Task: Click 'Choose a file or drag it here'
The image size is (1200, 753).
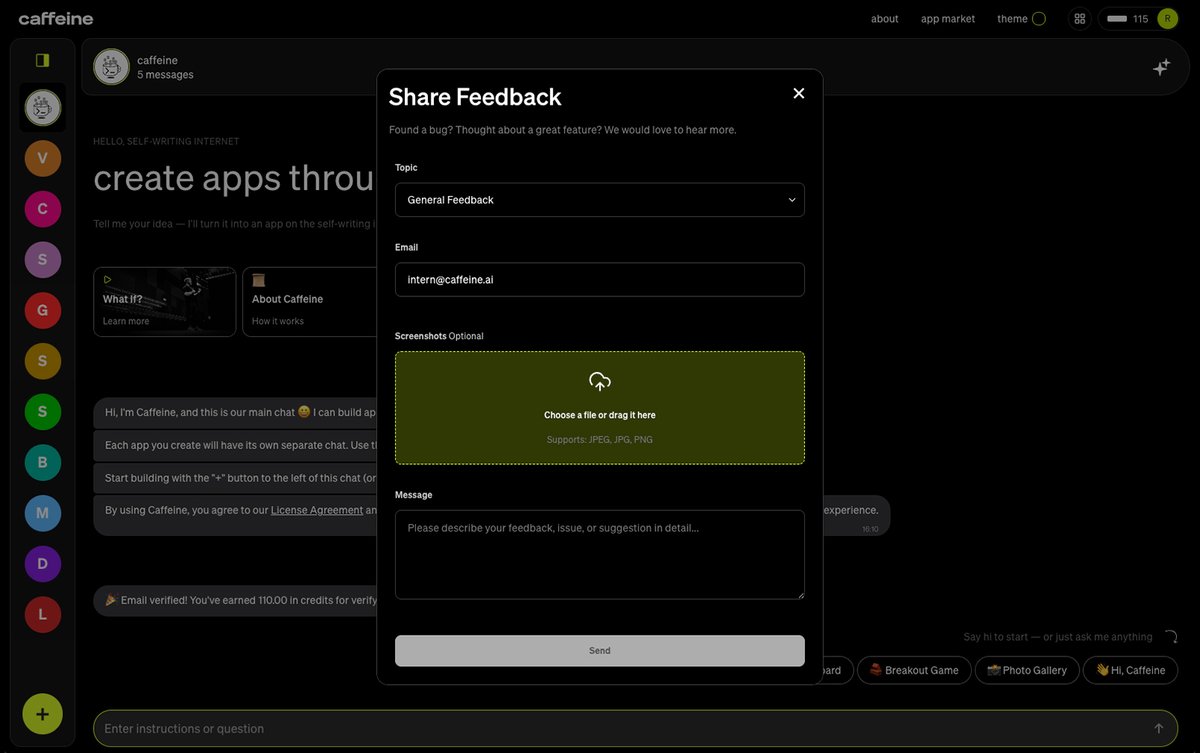Action: click(x=600, y=415)
